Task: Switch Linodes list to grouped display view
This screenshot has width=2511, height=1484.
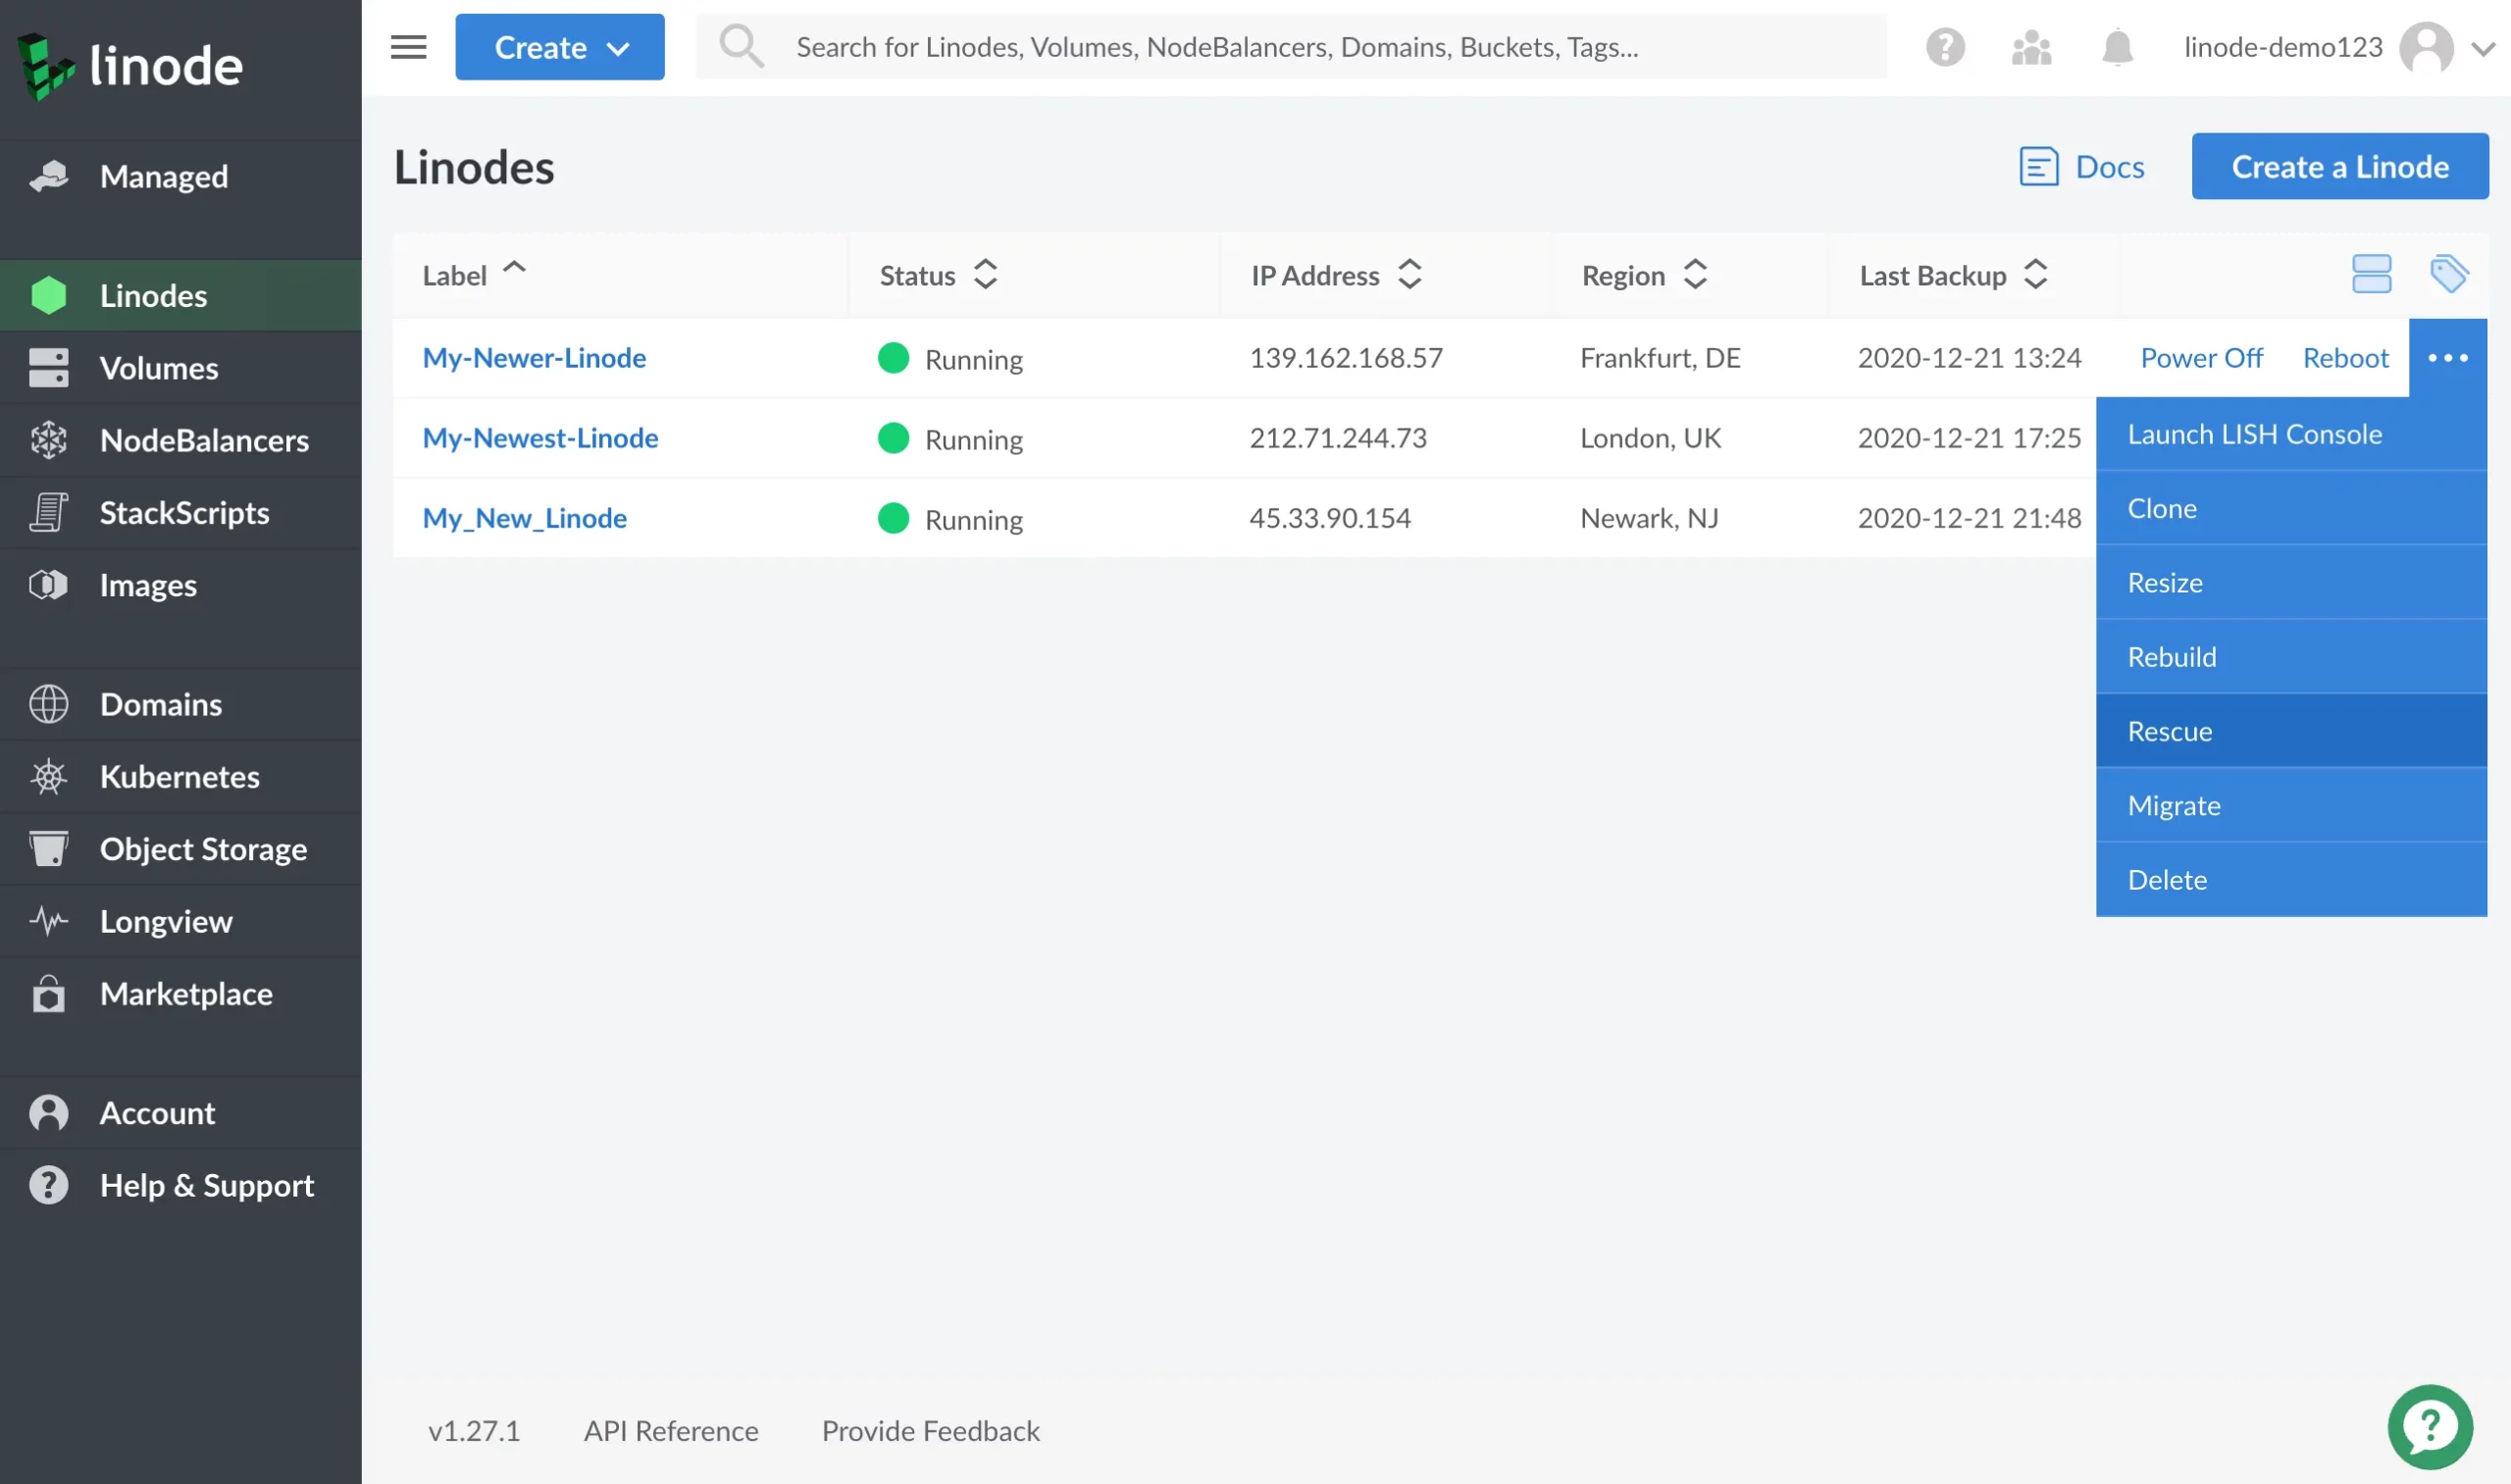Action: click(x=2372, y=273)
